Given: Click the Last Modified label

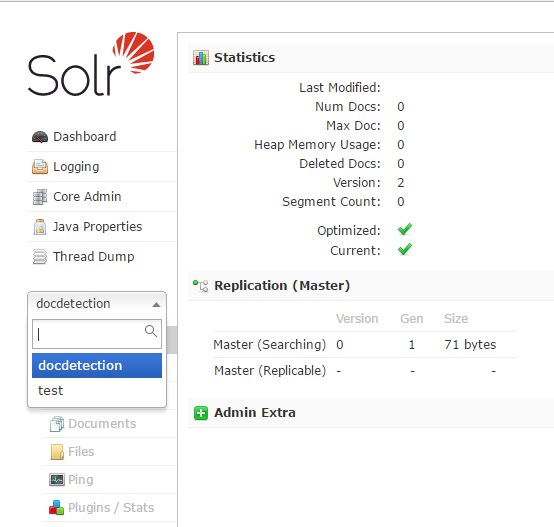Looking at the screenshot, I should coord(340,88).
